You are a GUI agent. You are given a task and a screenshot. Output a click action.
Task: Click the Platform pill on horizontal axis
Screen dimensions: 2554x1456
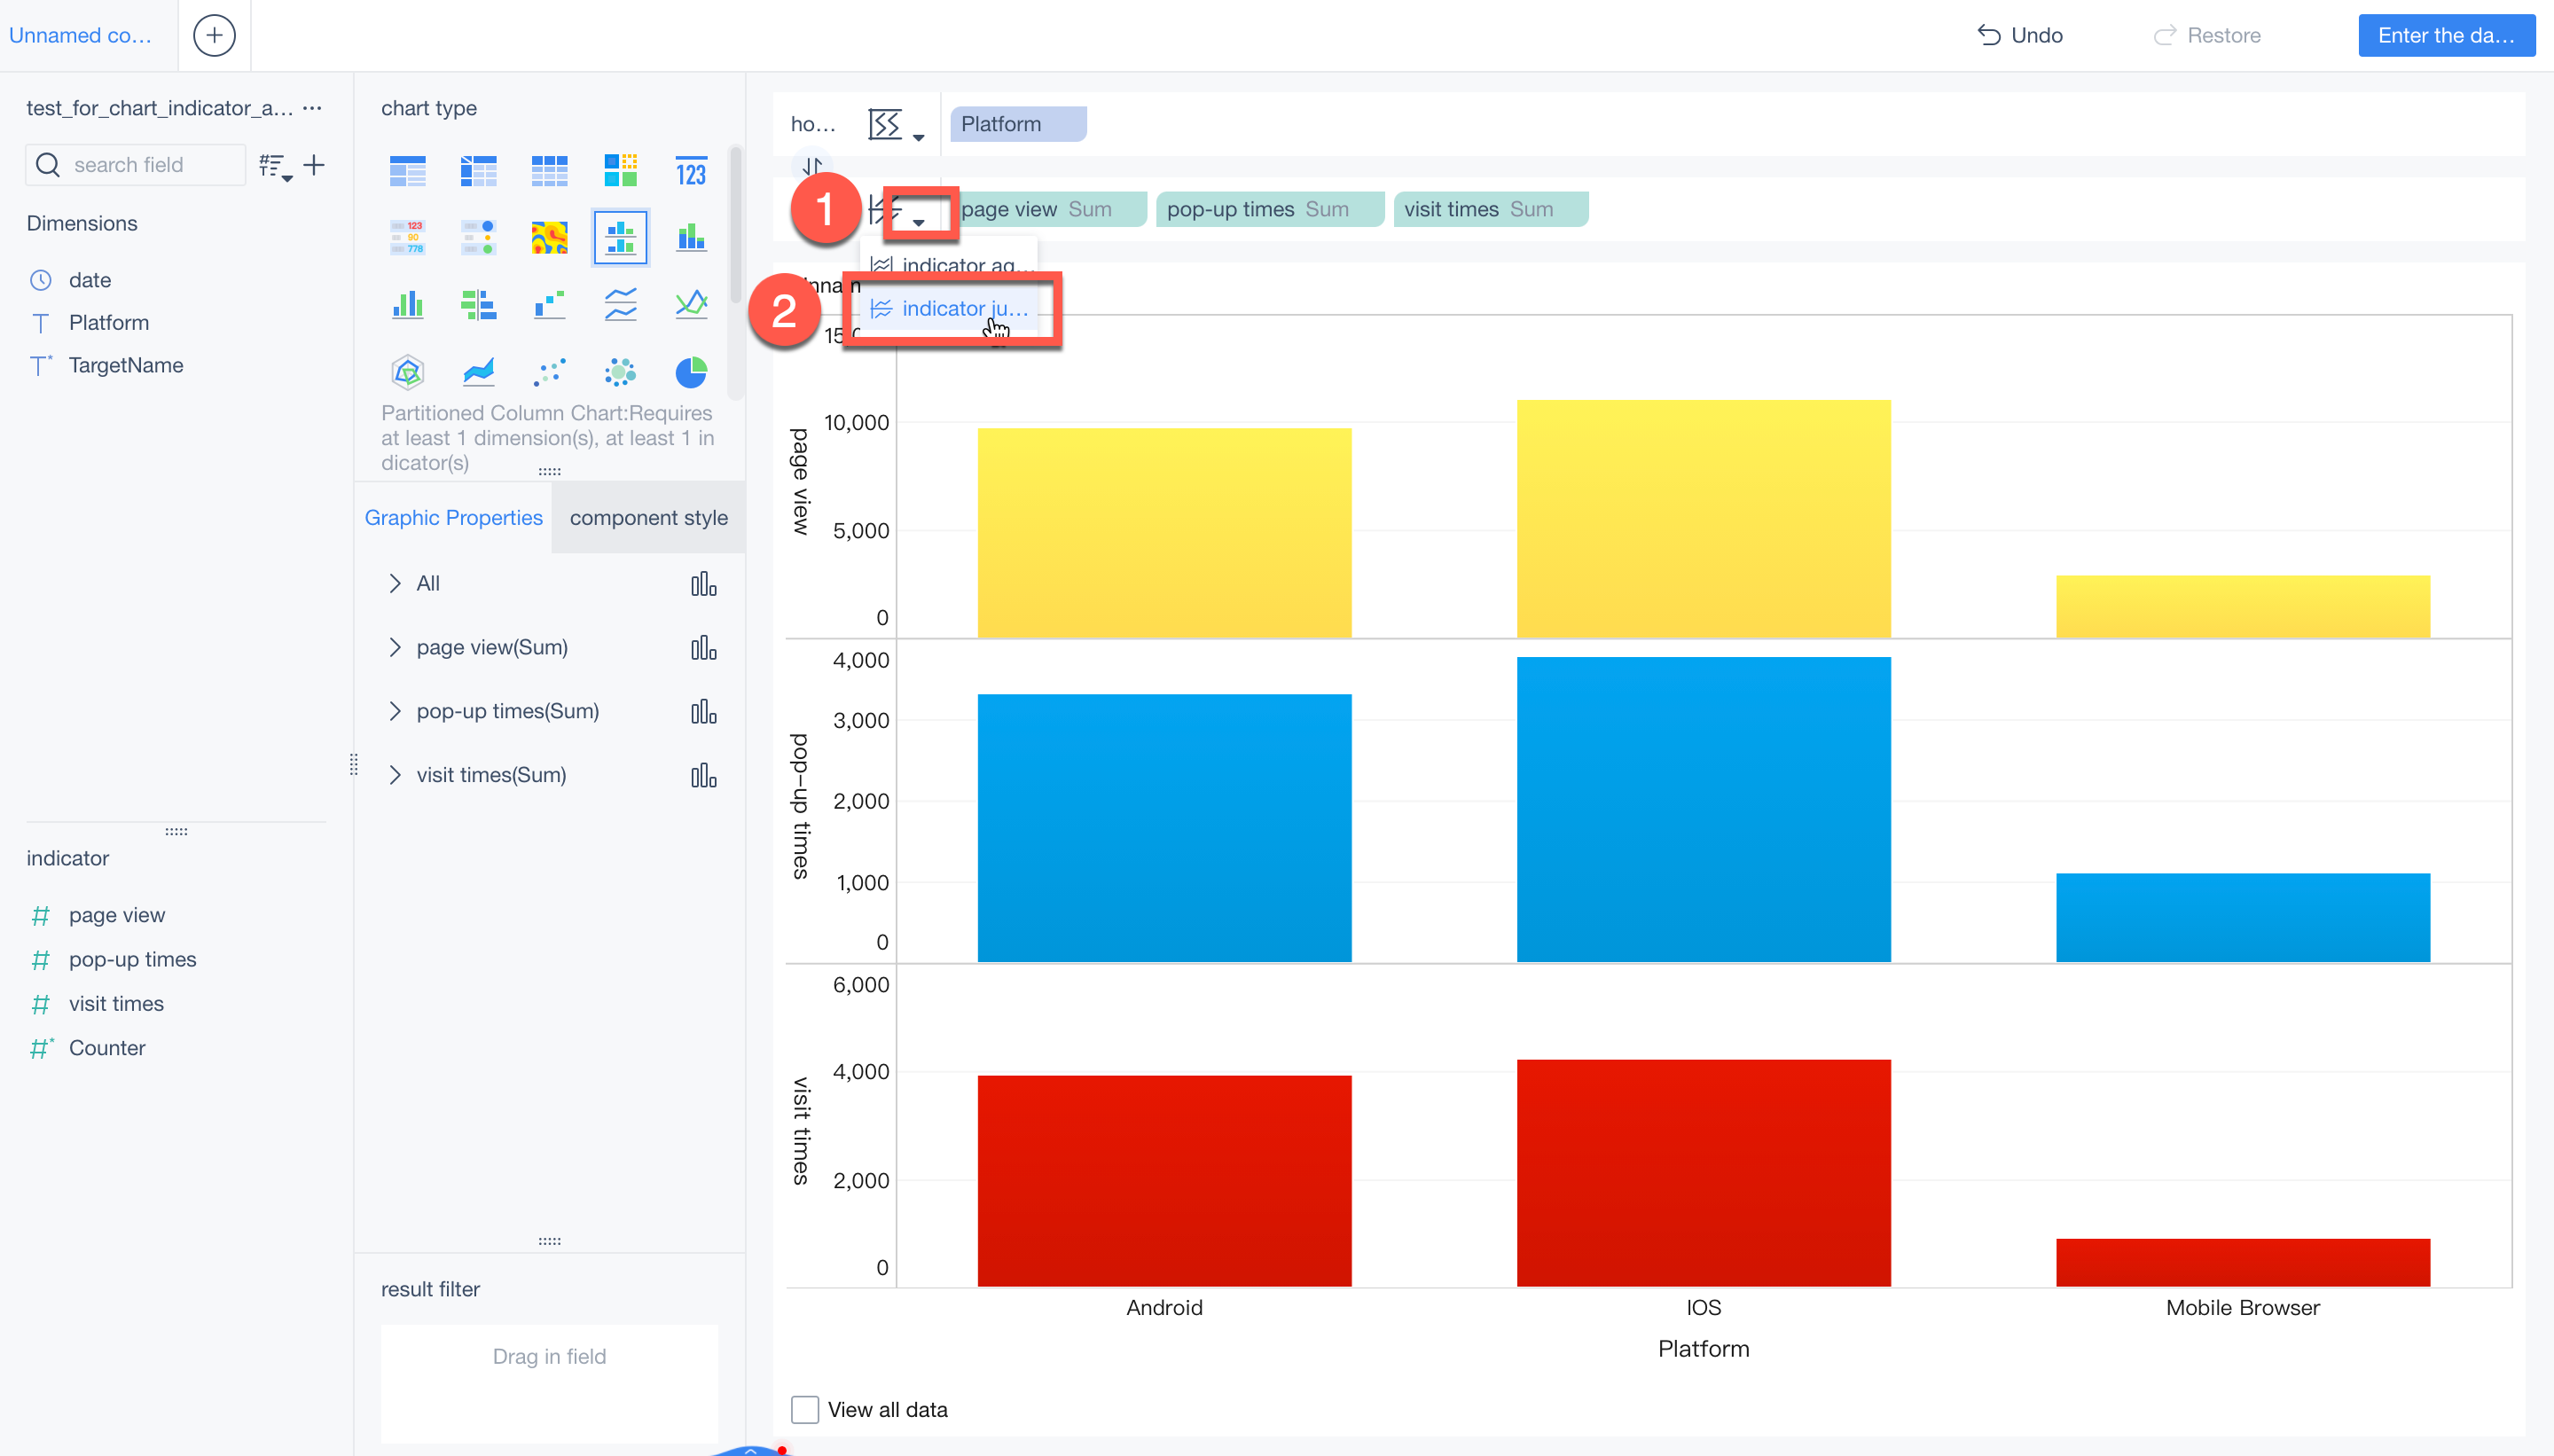(1018, 124)
